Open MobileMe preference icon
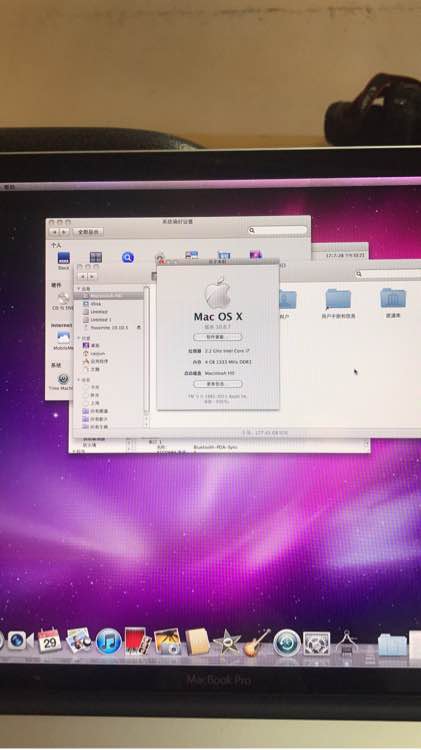Screen dimensions: 421x750 (x=63, y=341)
